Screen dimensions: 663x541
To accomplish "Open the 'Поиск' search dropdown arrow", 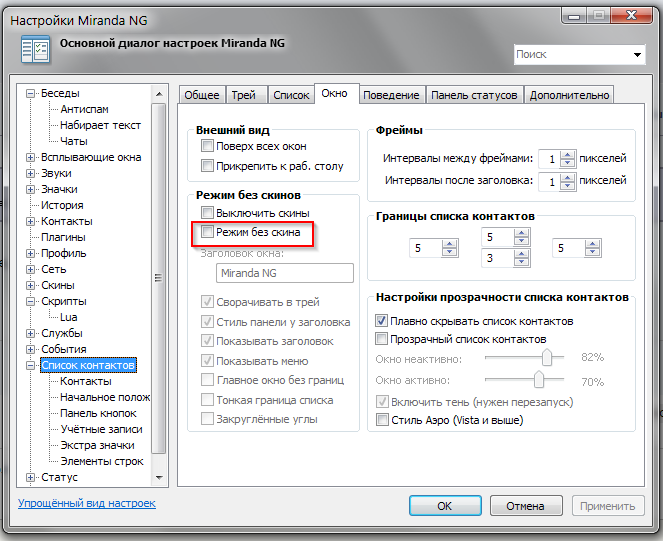I will (x=637, y=55).
